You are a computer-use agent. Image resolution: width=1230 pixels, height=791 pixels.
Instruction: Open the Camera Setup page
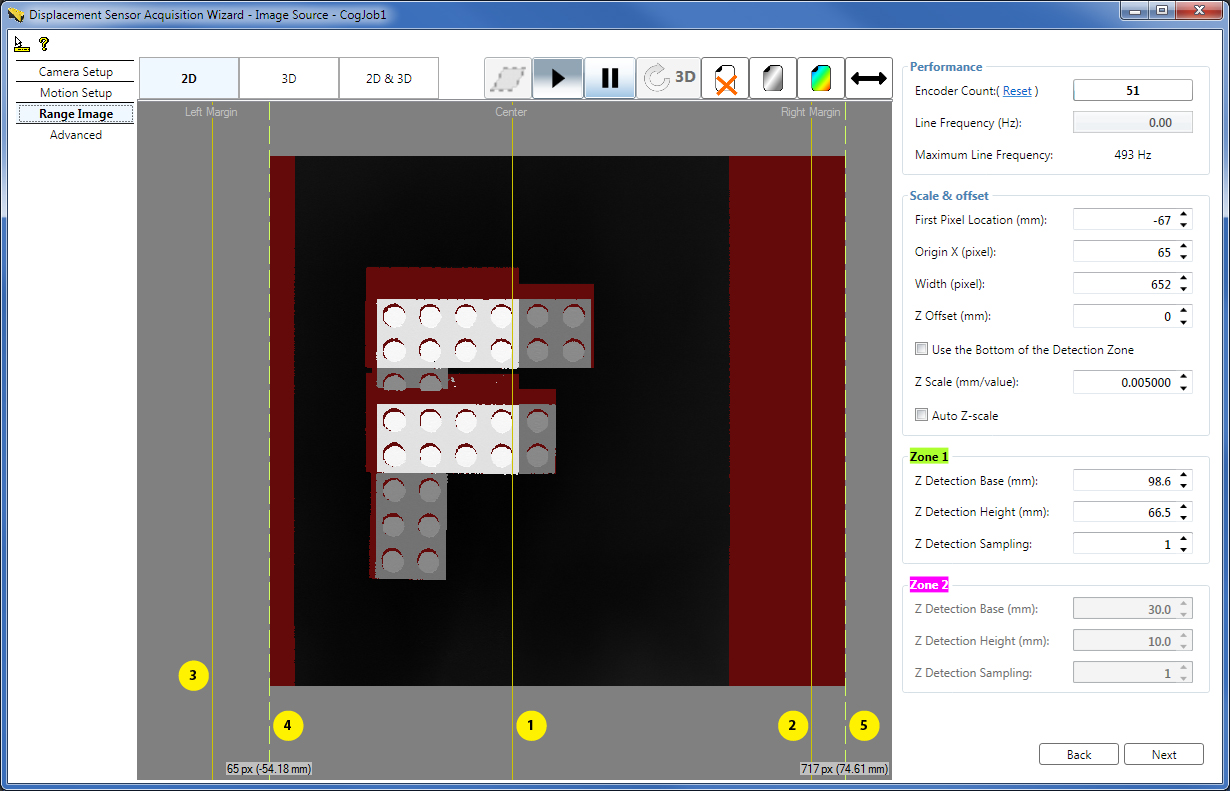75,72
